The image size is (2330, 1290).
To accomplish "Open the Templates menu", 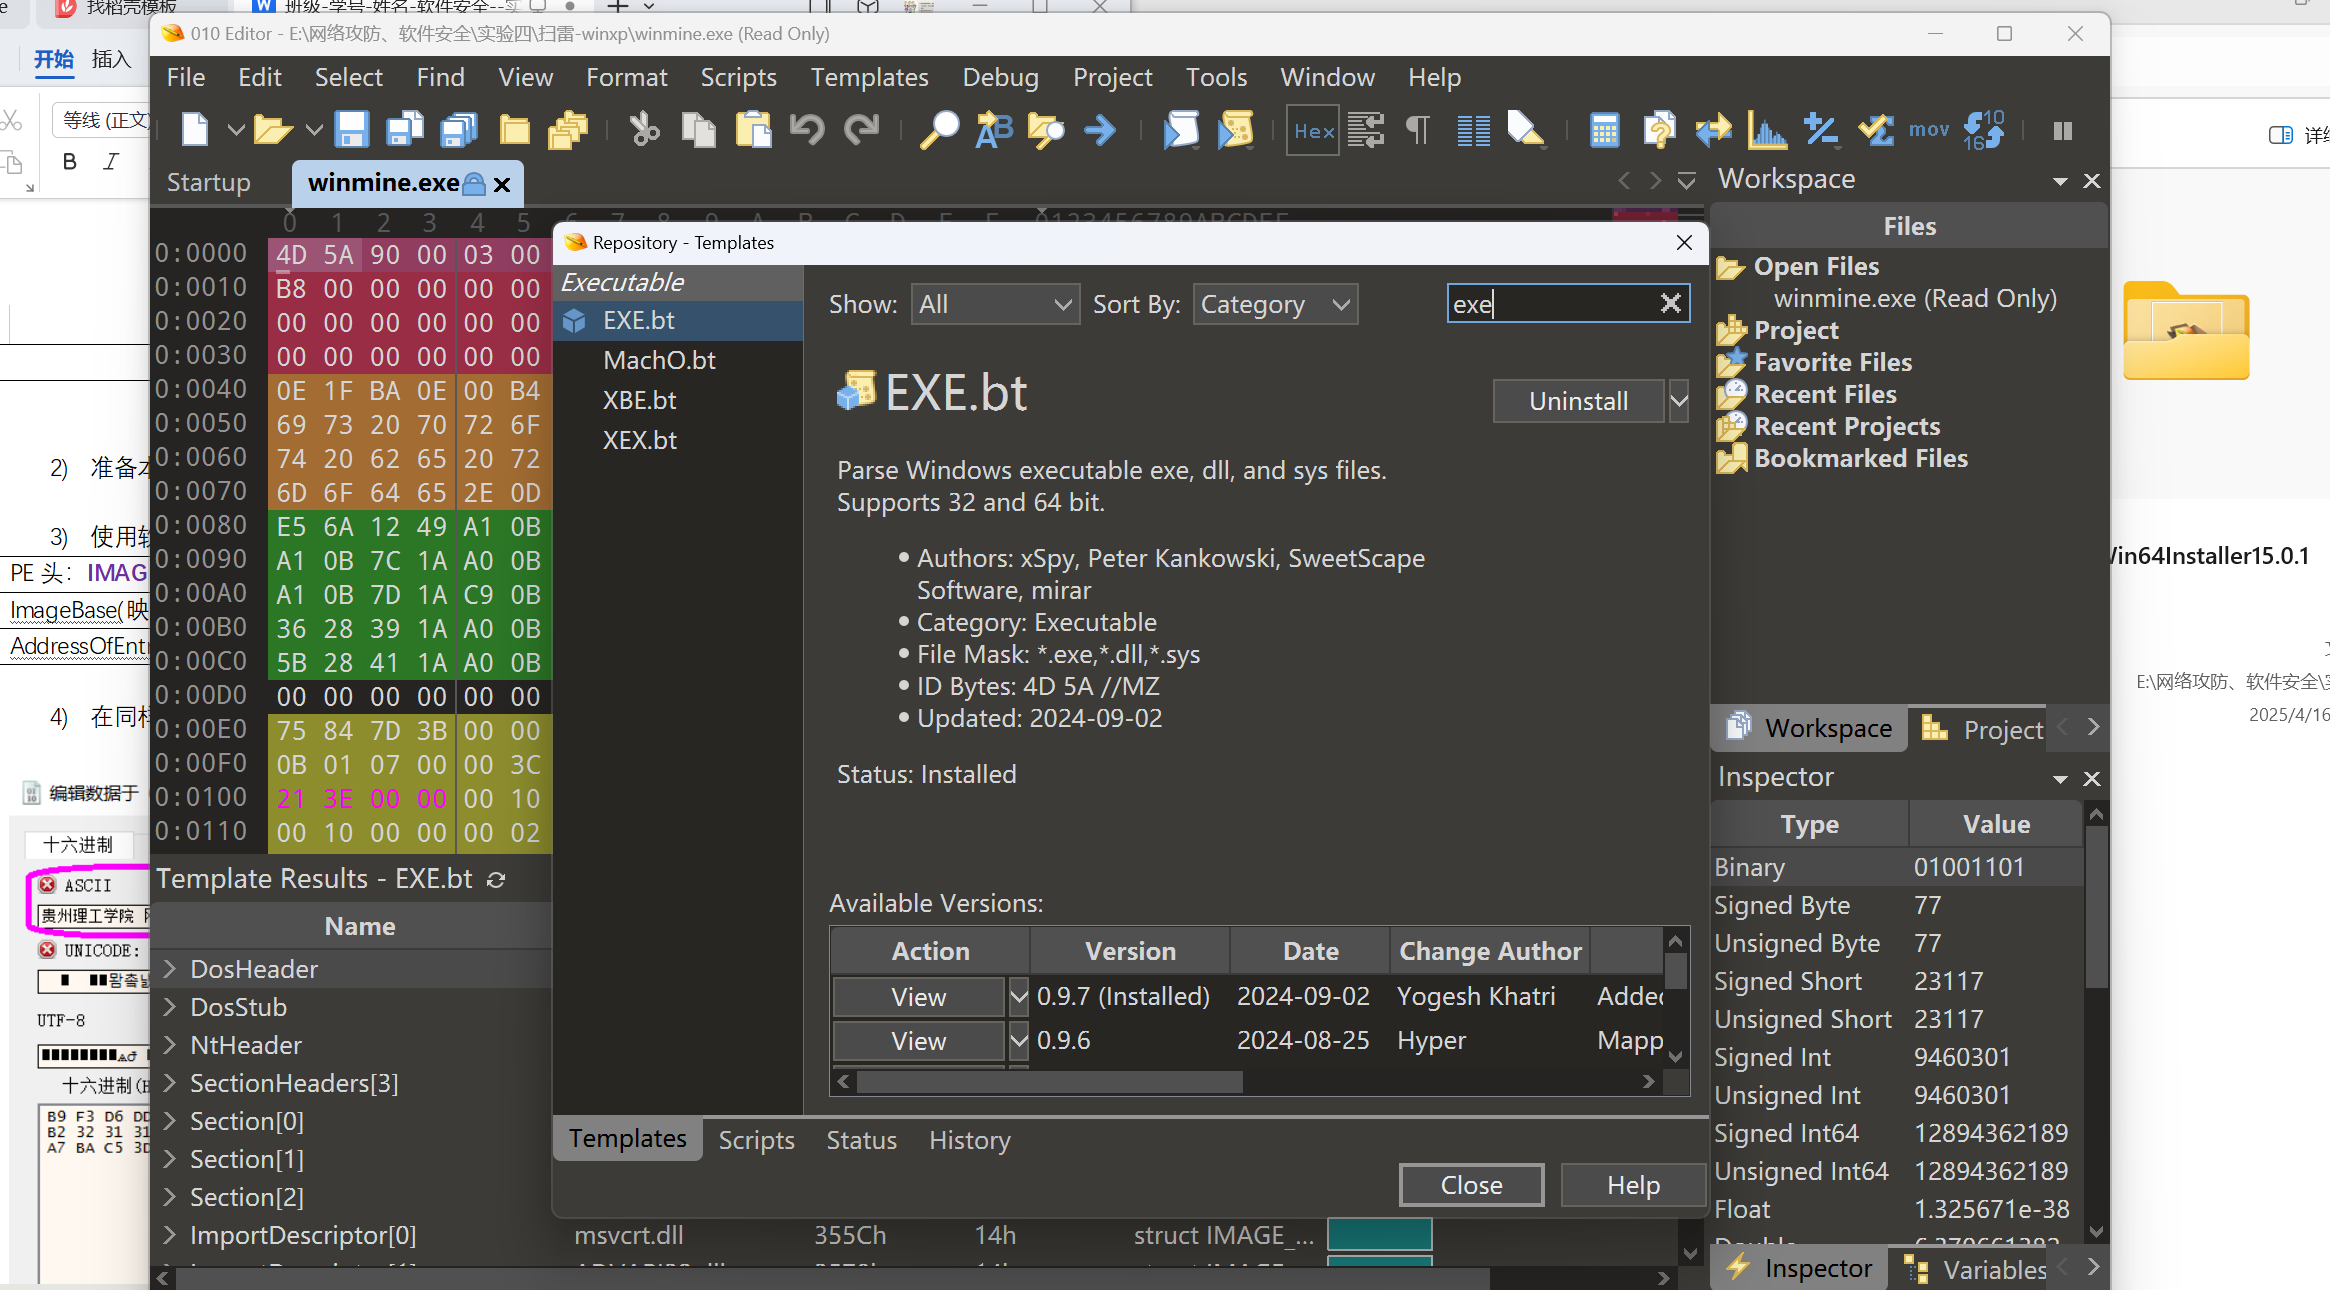I will (x=868, y=77).
